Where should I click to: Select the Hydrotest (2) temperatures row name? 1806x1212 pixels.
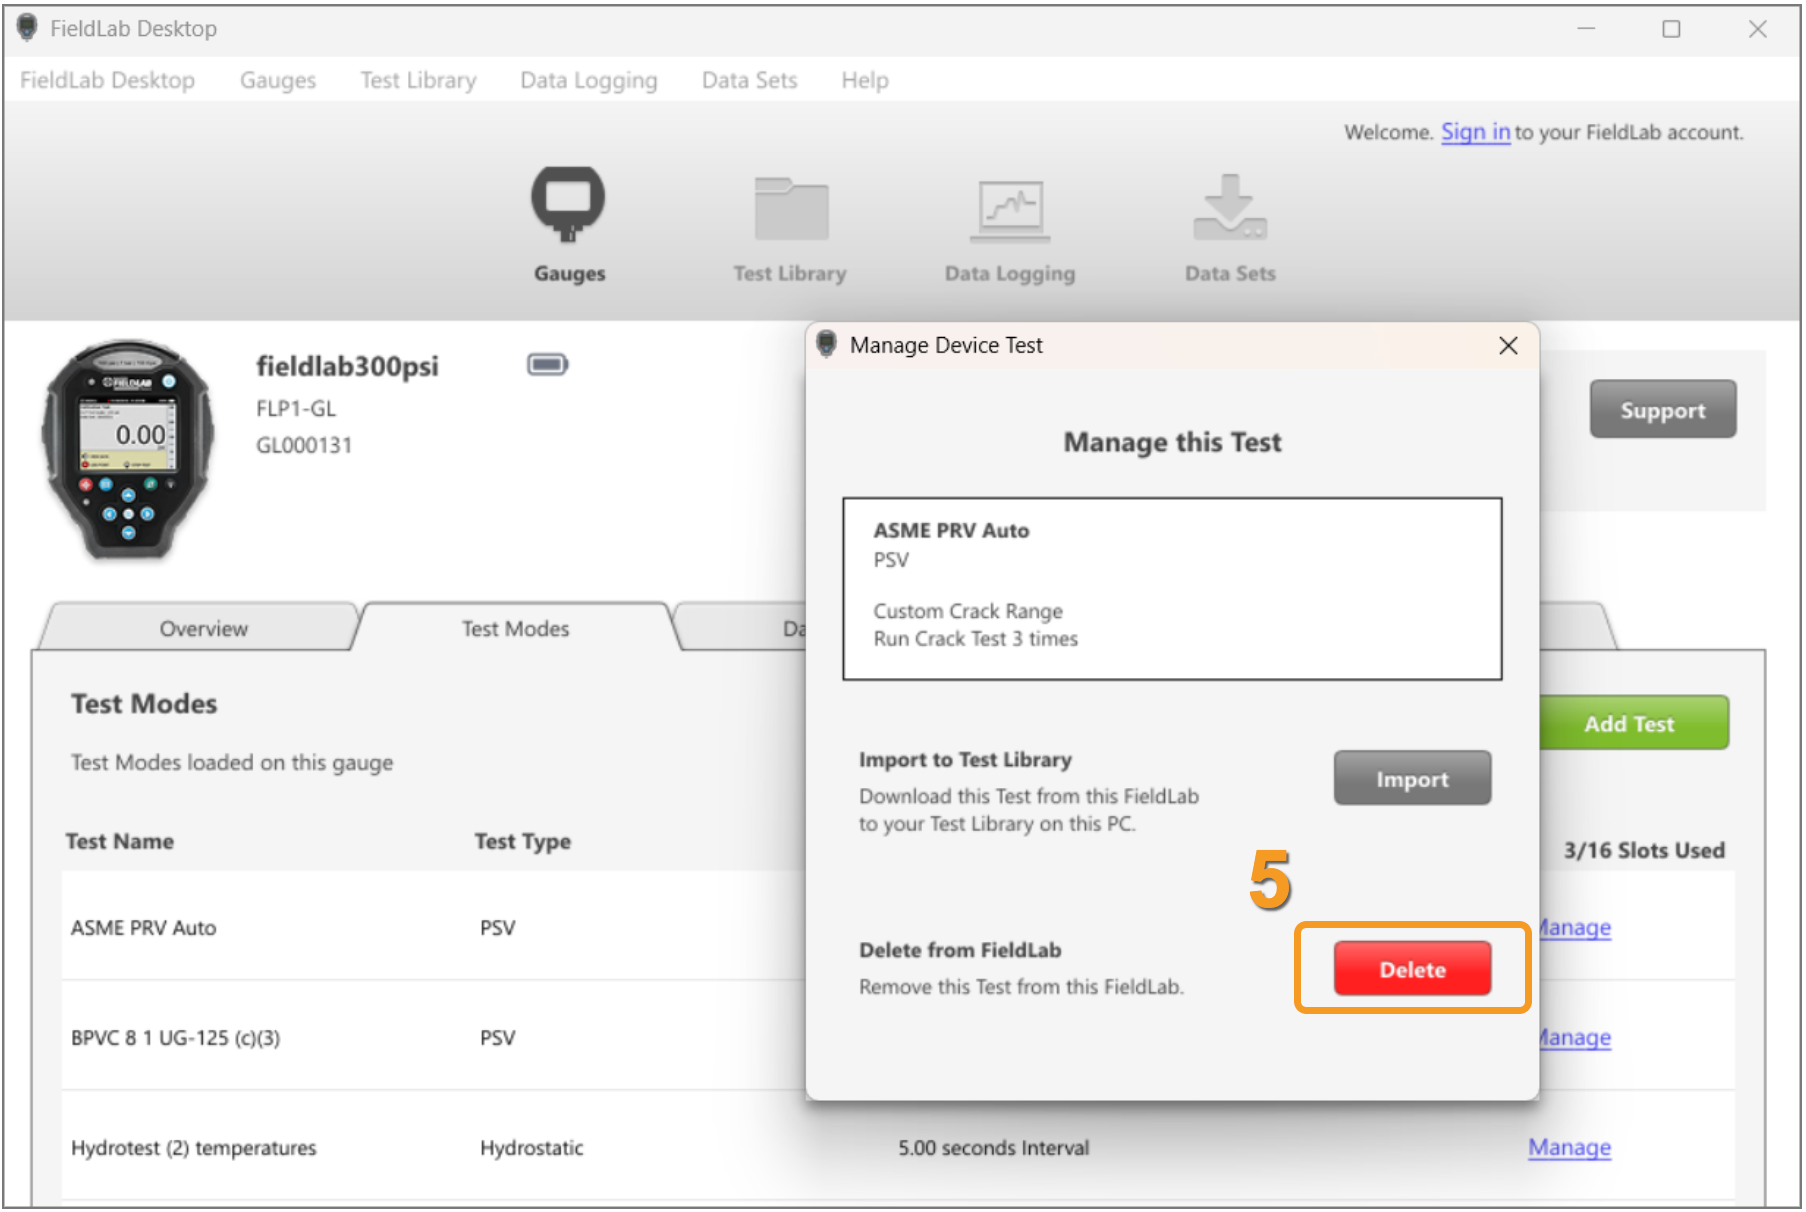pyautogui.click(x=193, y=1148)
